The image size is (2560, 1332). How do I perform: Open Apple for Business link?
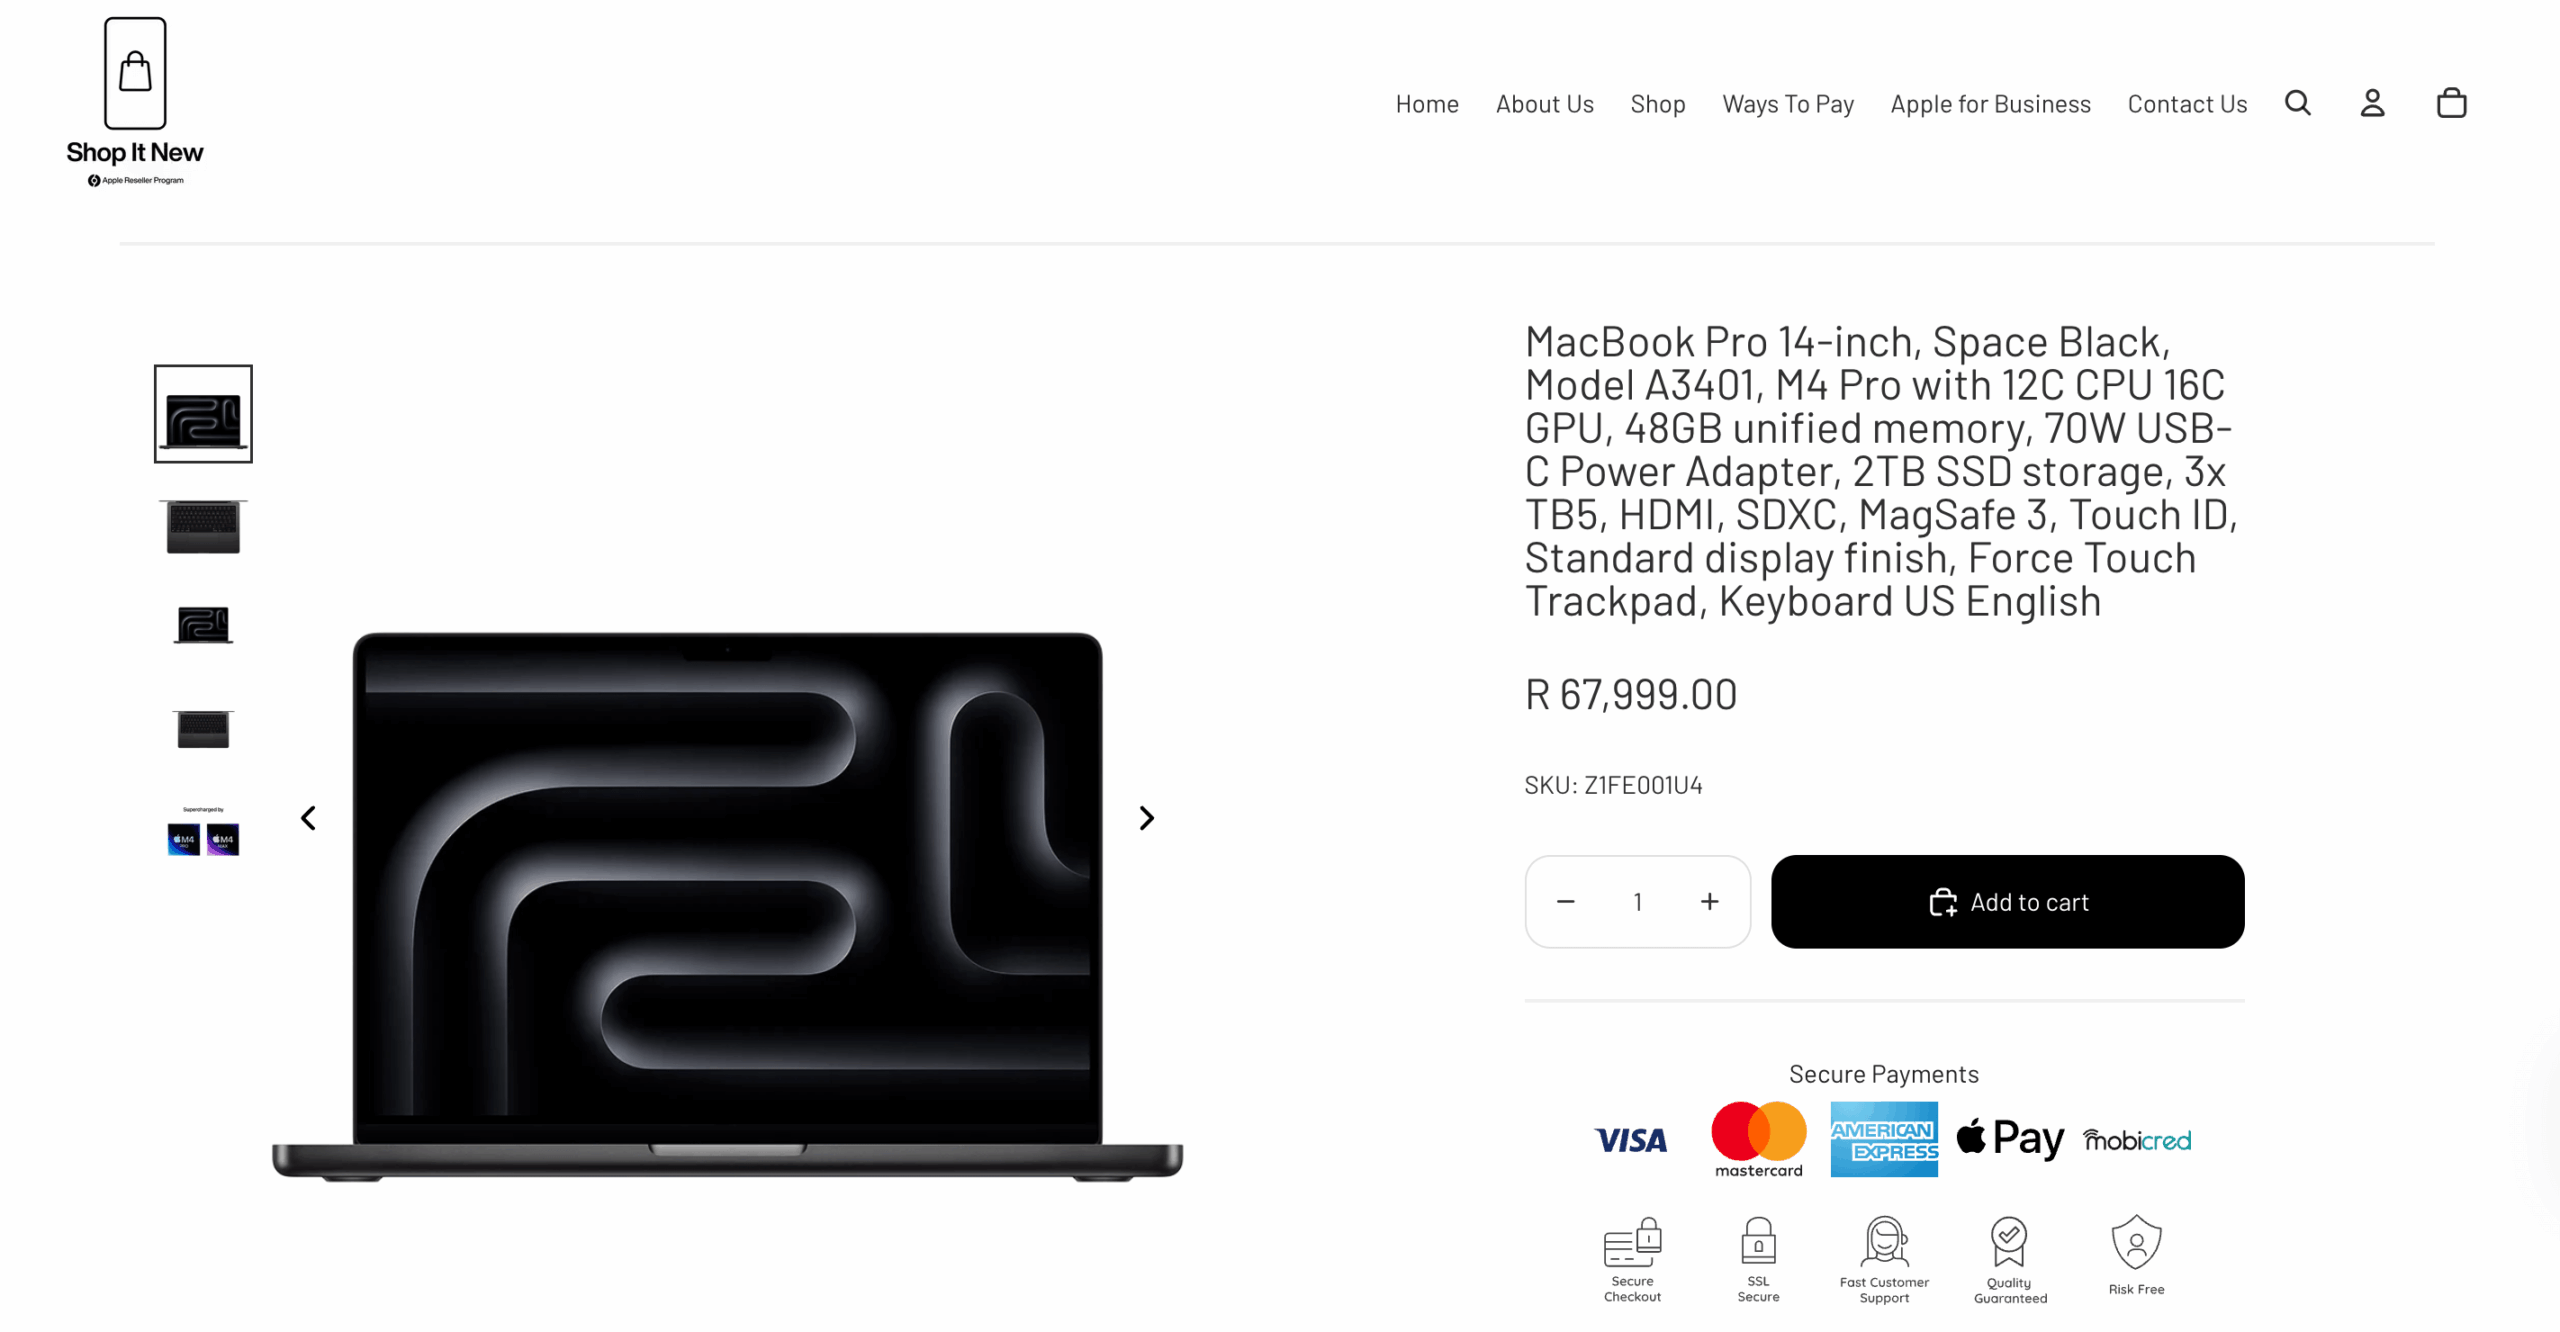[1989, 104]
